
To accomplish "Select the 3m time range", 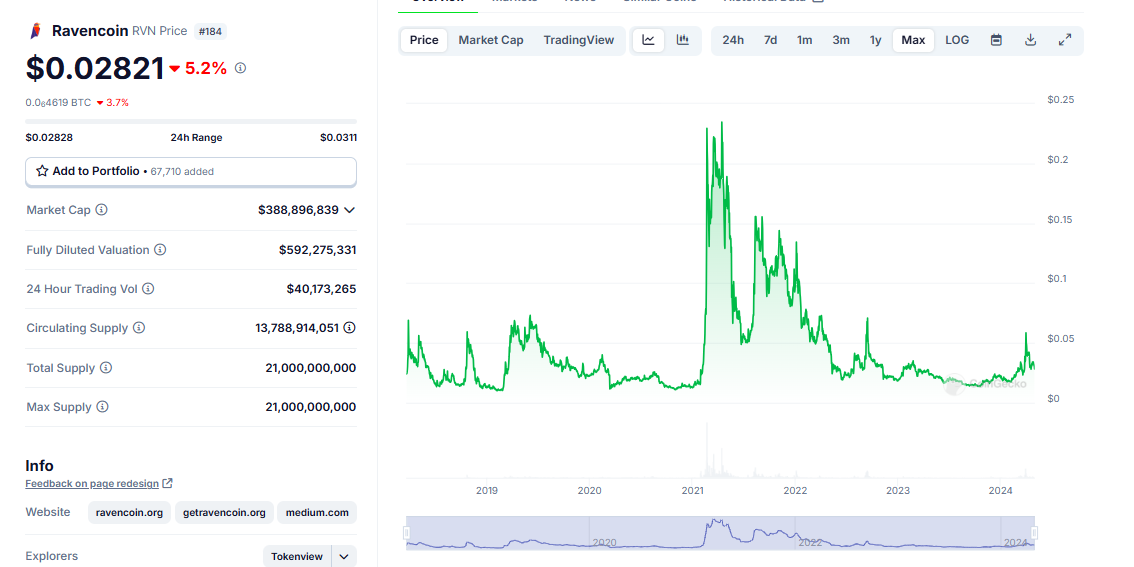I will [840, 40].
